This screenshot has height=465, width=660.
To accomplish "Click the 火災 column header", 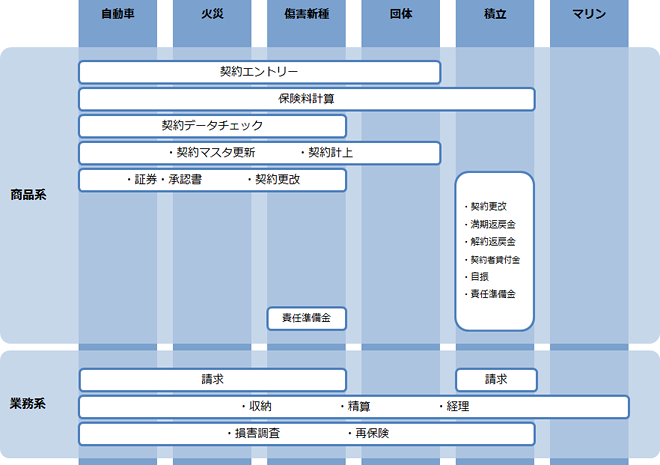I will click(x=212, y=14).
